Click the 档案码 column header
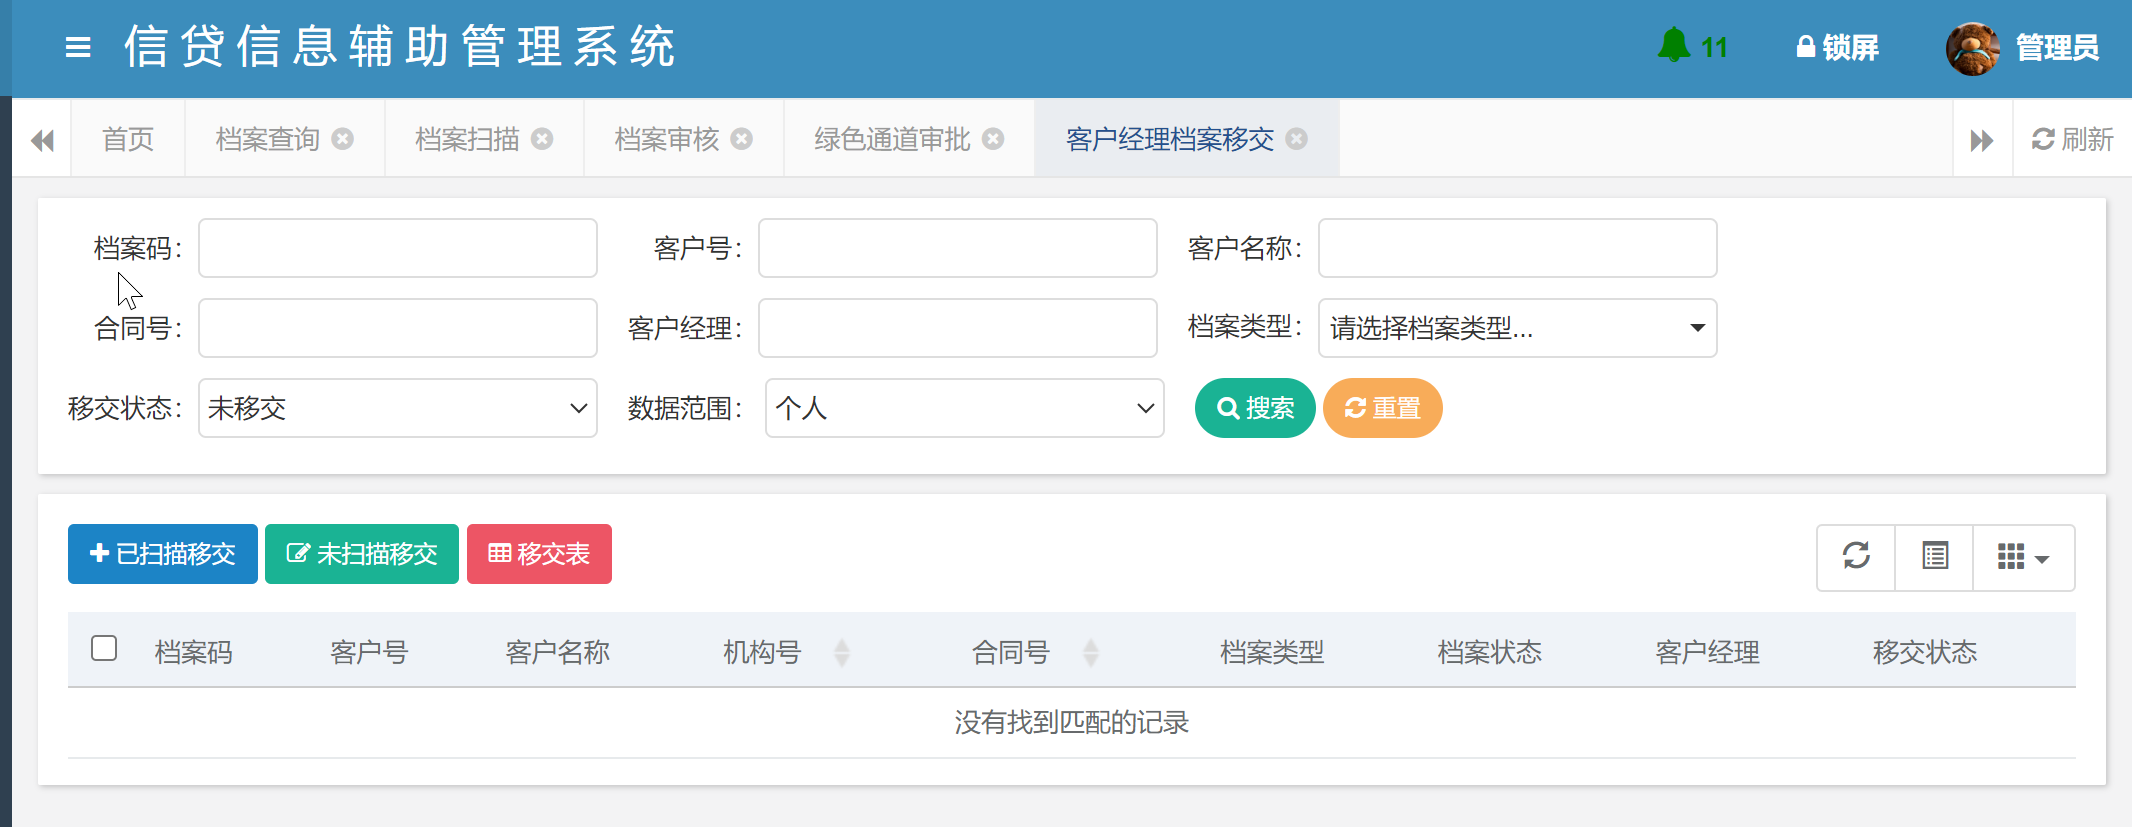Viewport: 2132px width, 827px height. coord(194,653)
